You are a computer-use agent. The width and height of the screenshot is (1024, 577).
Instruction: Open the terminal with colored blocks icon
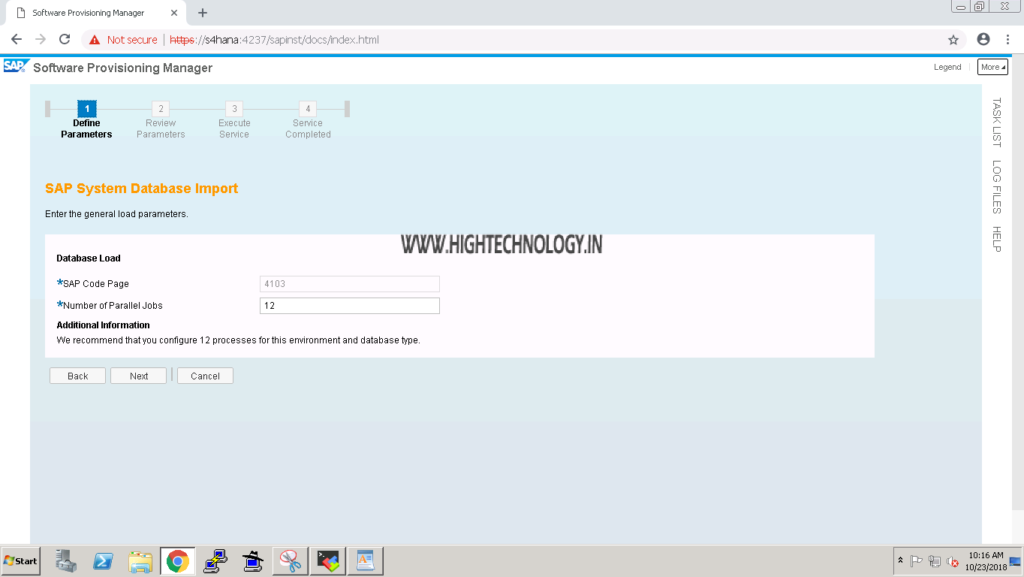pos(328,561)
